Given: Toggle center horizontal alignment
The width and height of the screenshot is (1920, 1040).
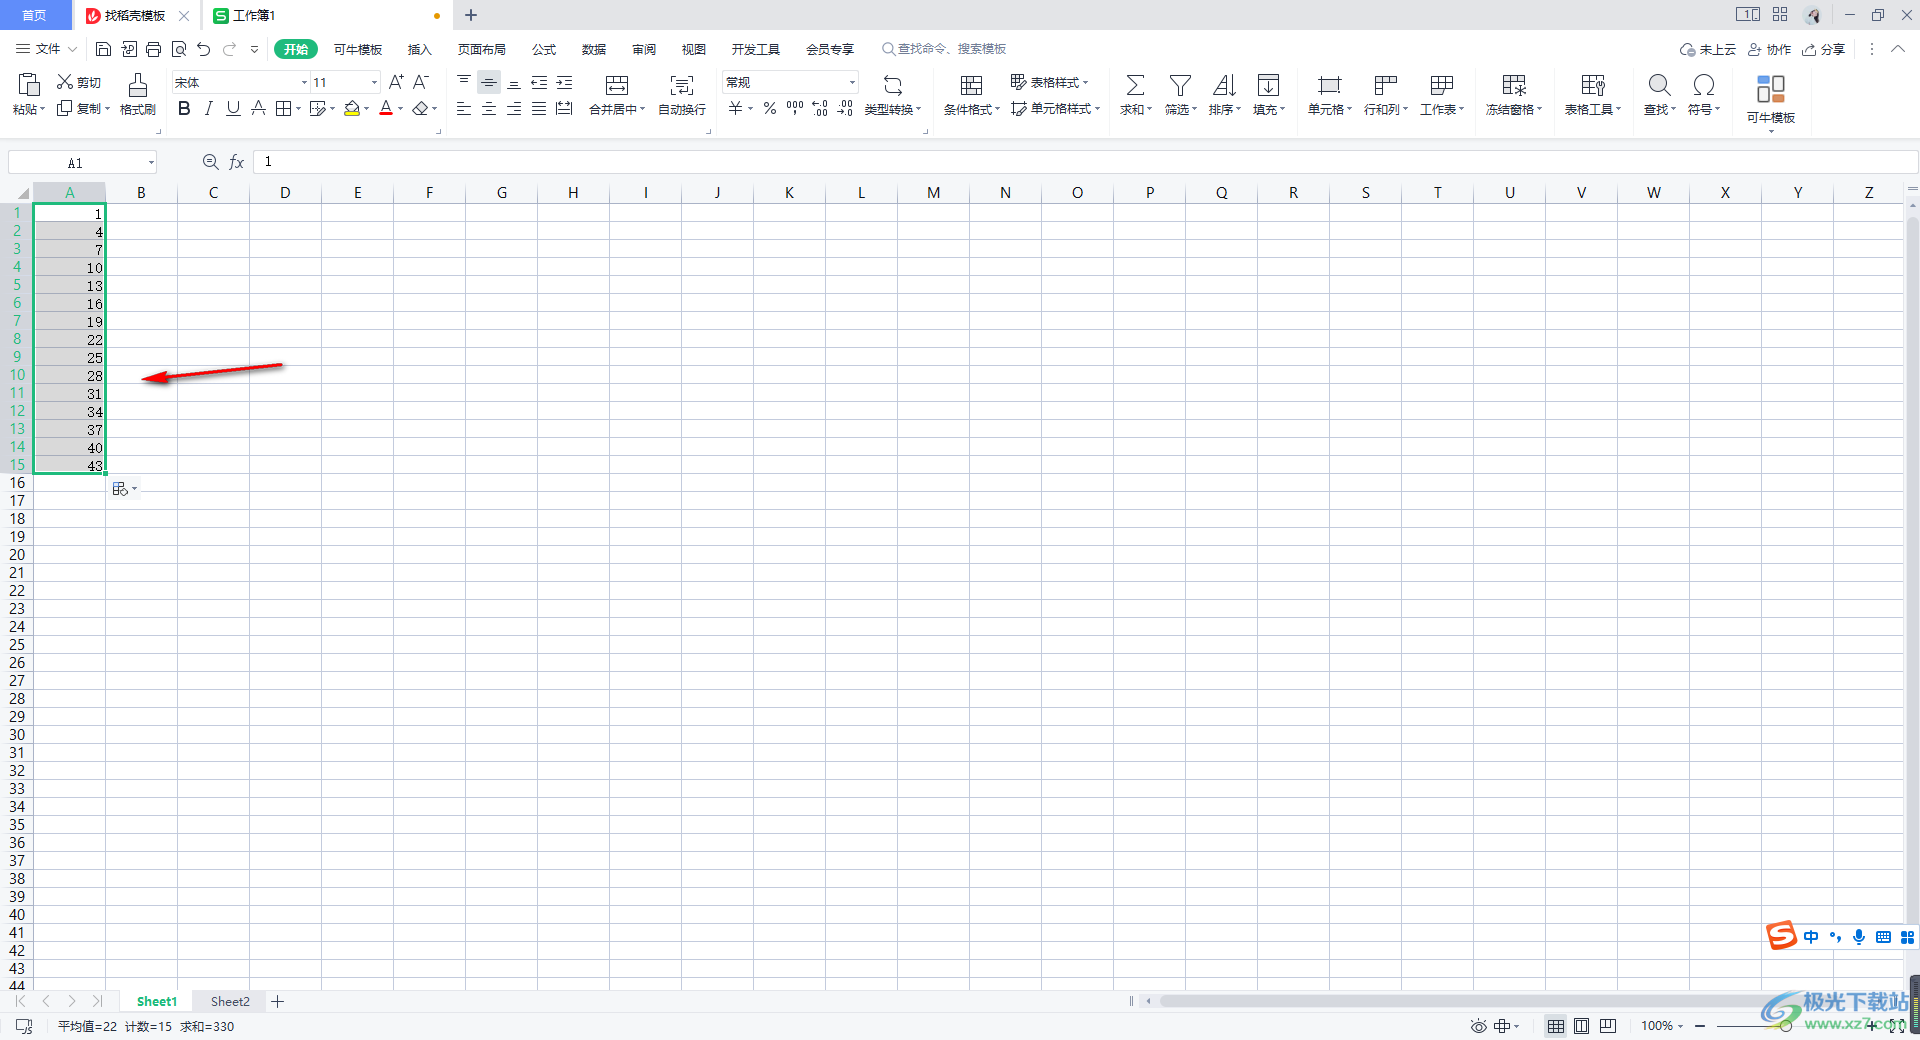Looking at the screenshot, I should tap(489, 108).
